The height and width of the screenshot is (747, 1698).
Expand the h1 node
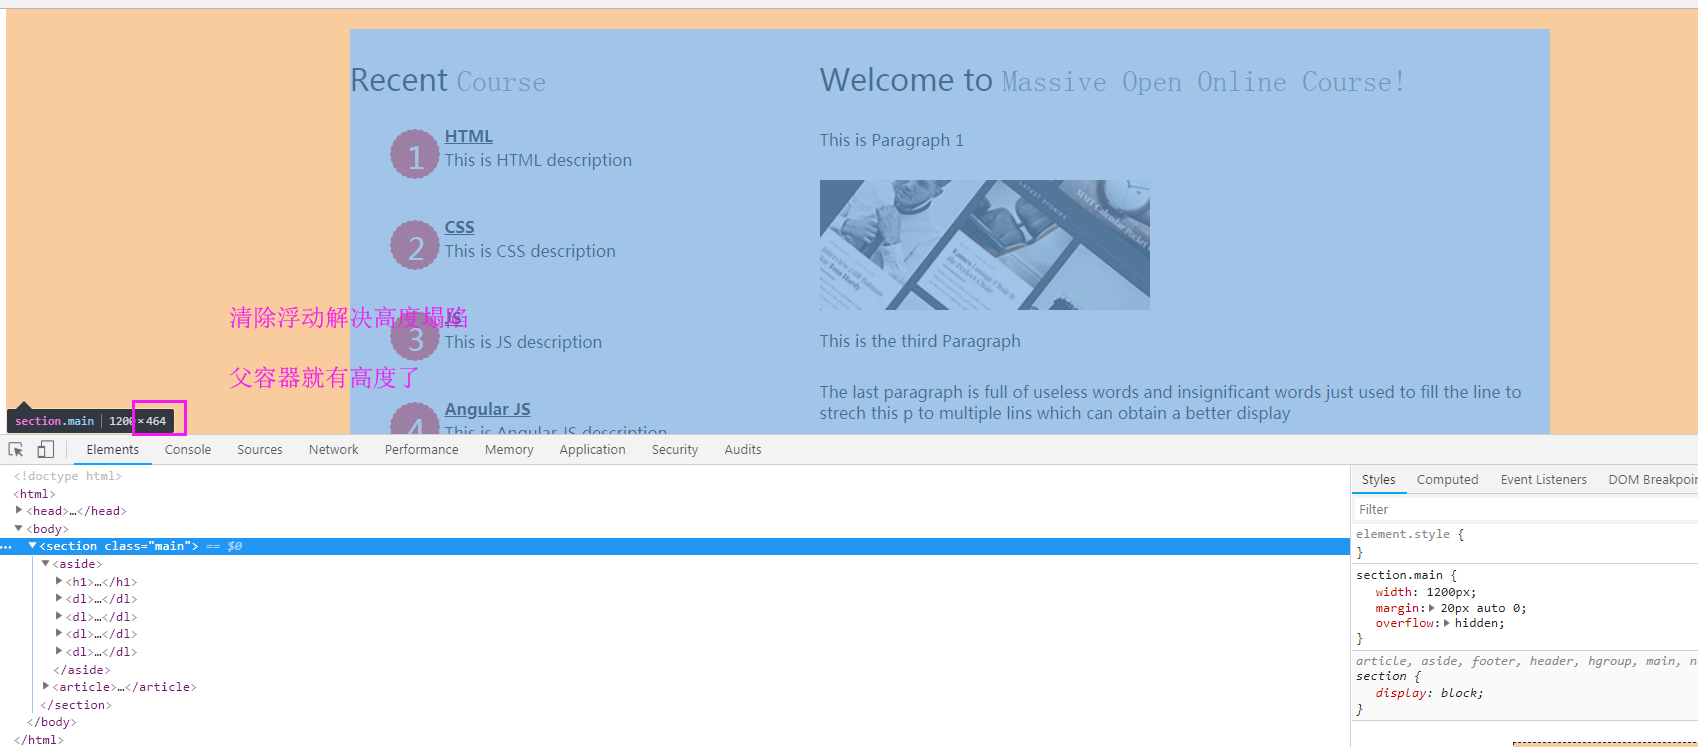[59, 582]
